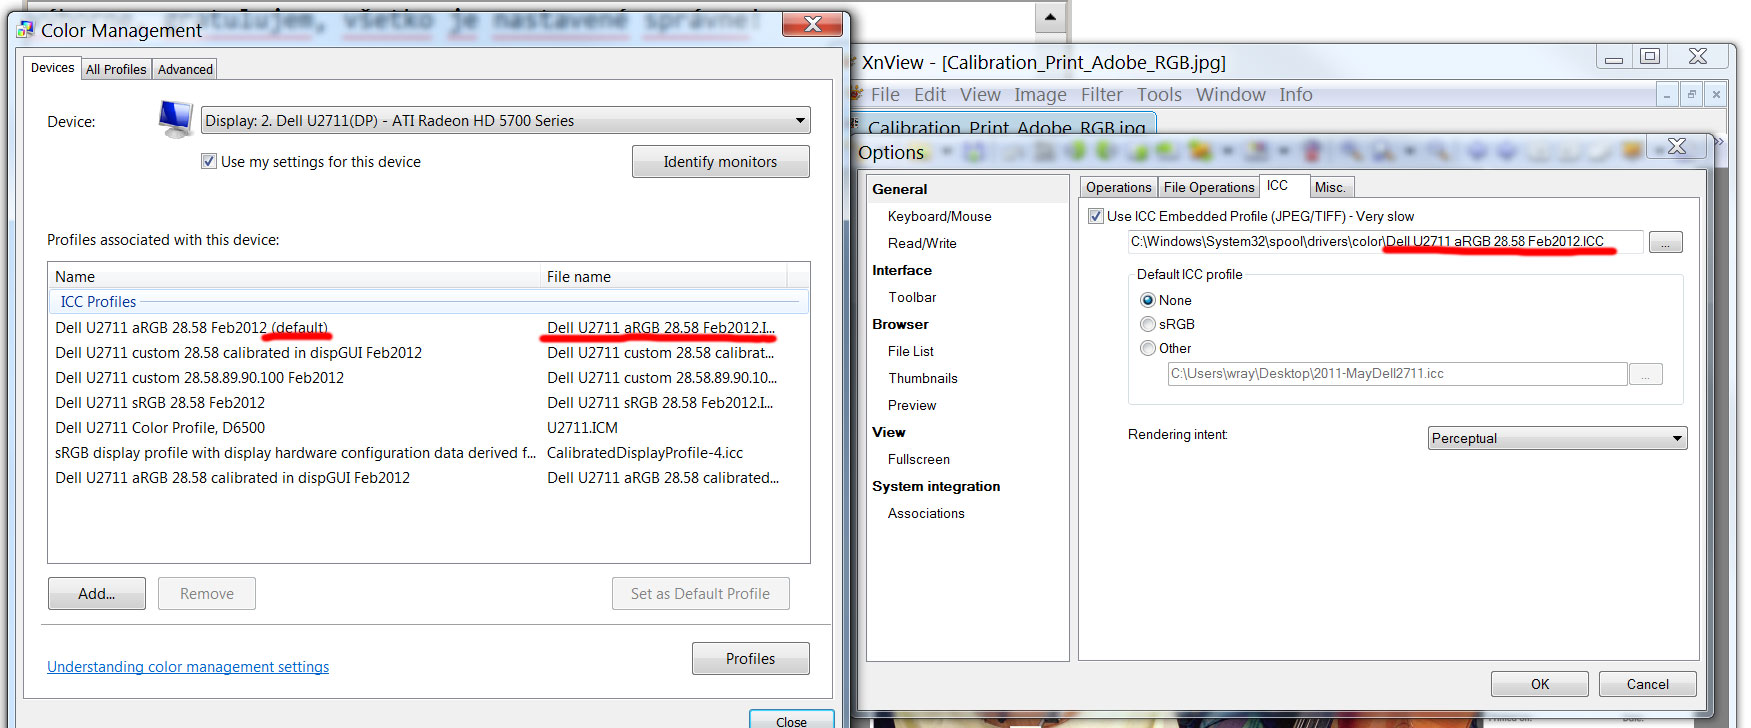Click the Identify monitors button

point(720,162)
